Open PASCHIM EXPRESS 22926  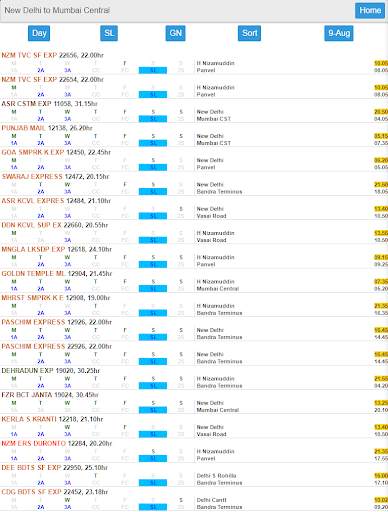[57, 346]
